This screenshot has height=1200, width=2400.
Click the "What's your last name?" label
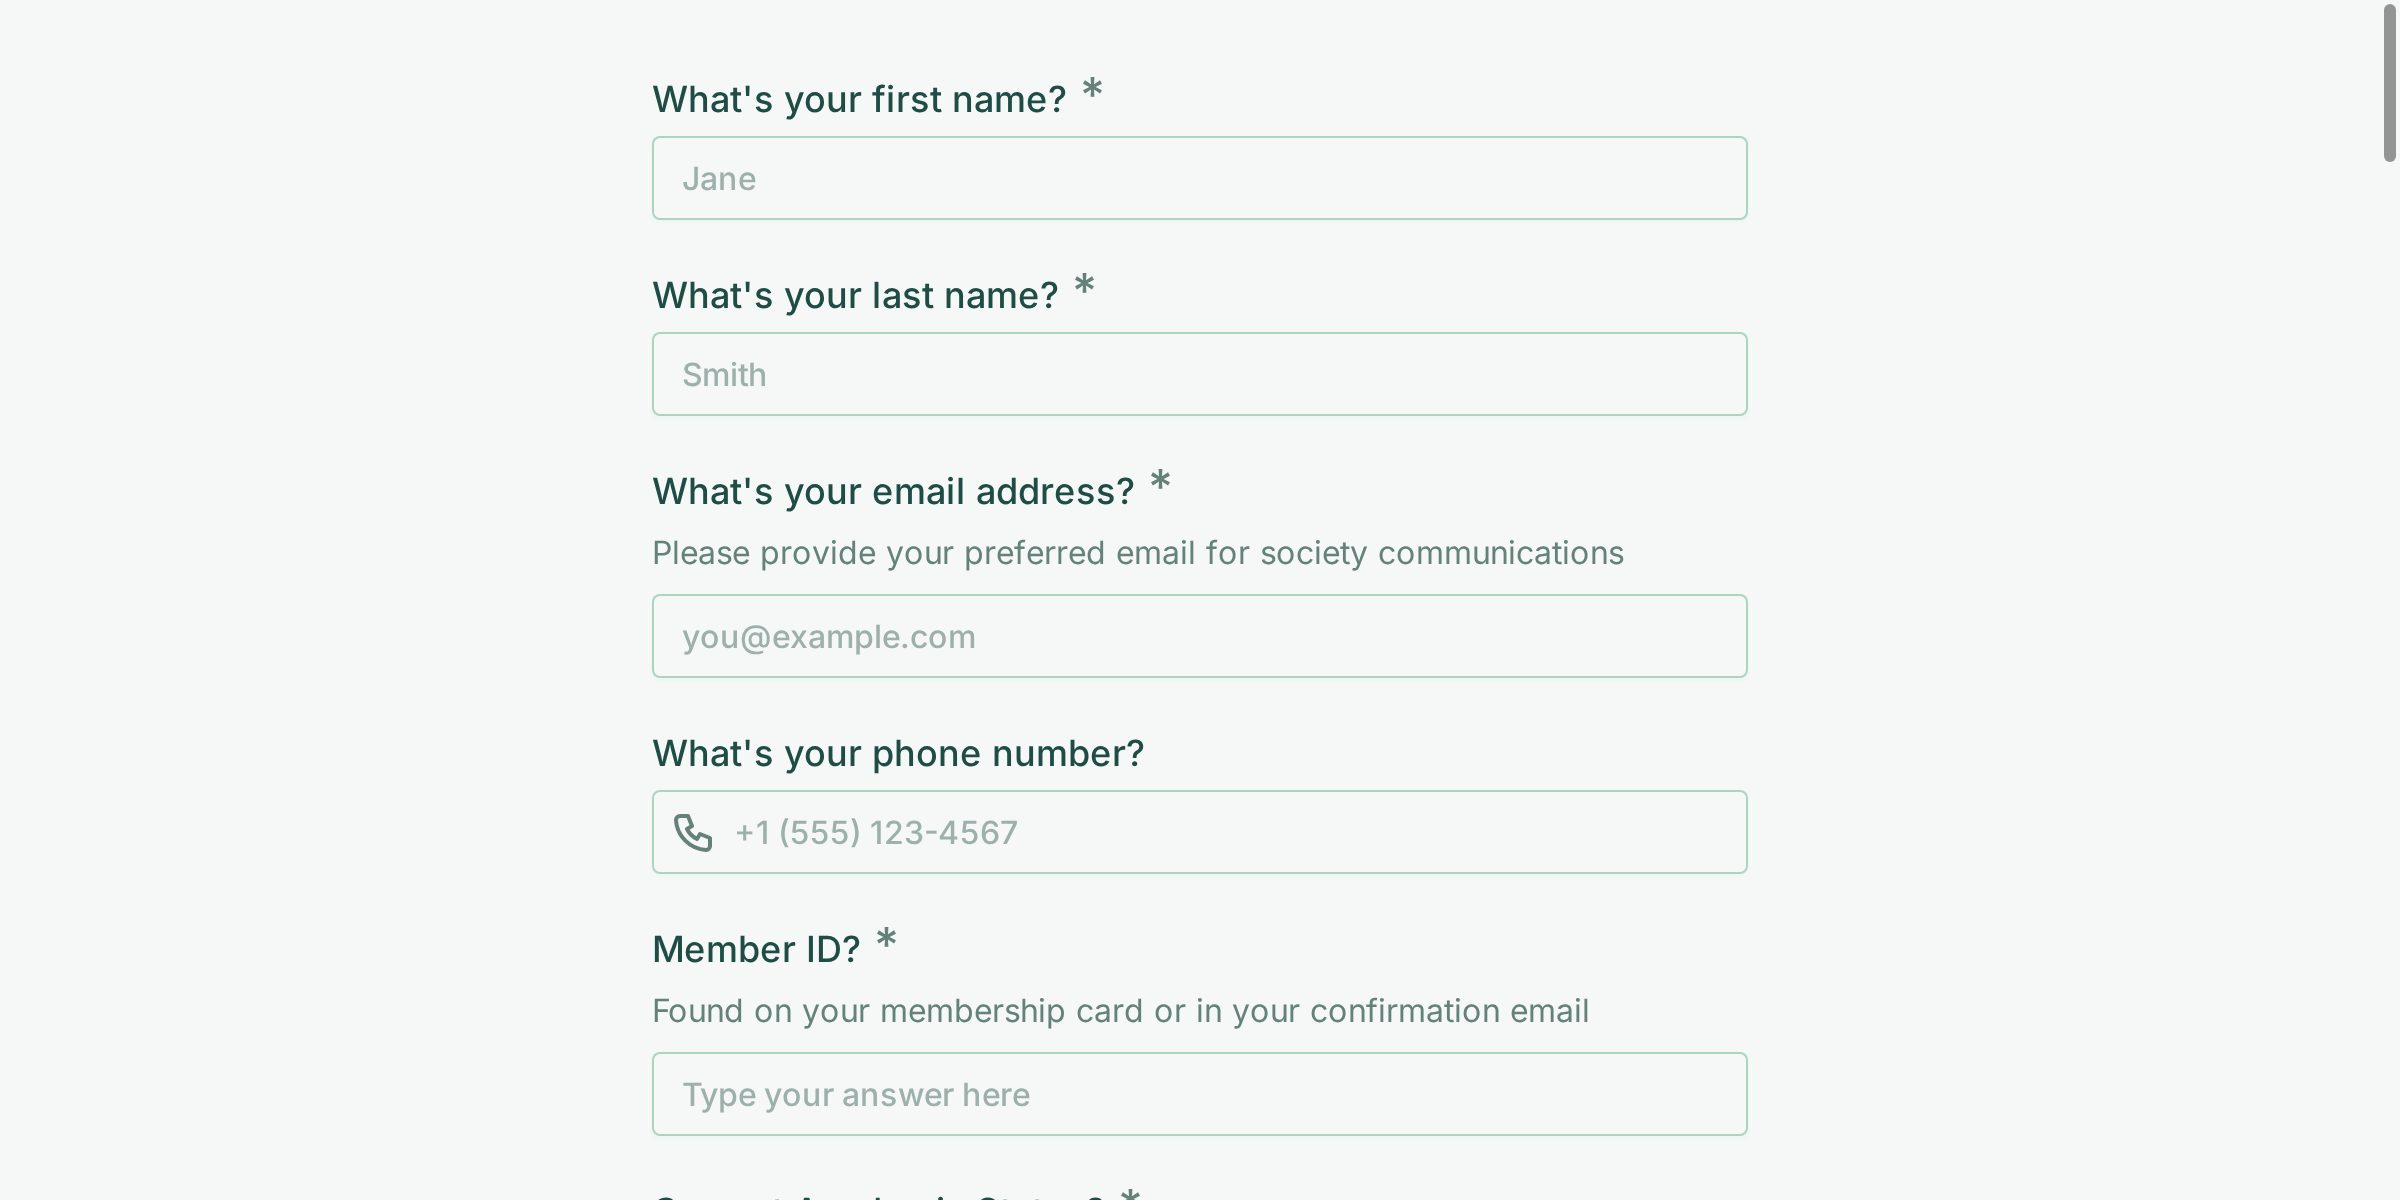(855, 295)
